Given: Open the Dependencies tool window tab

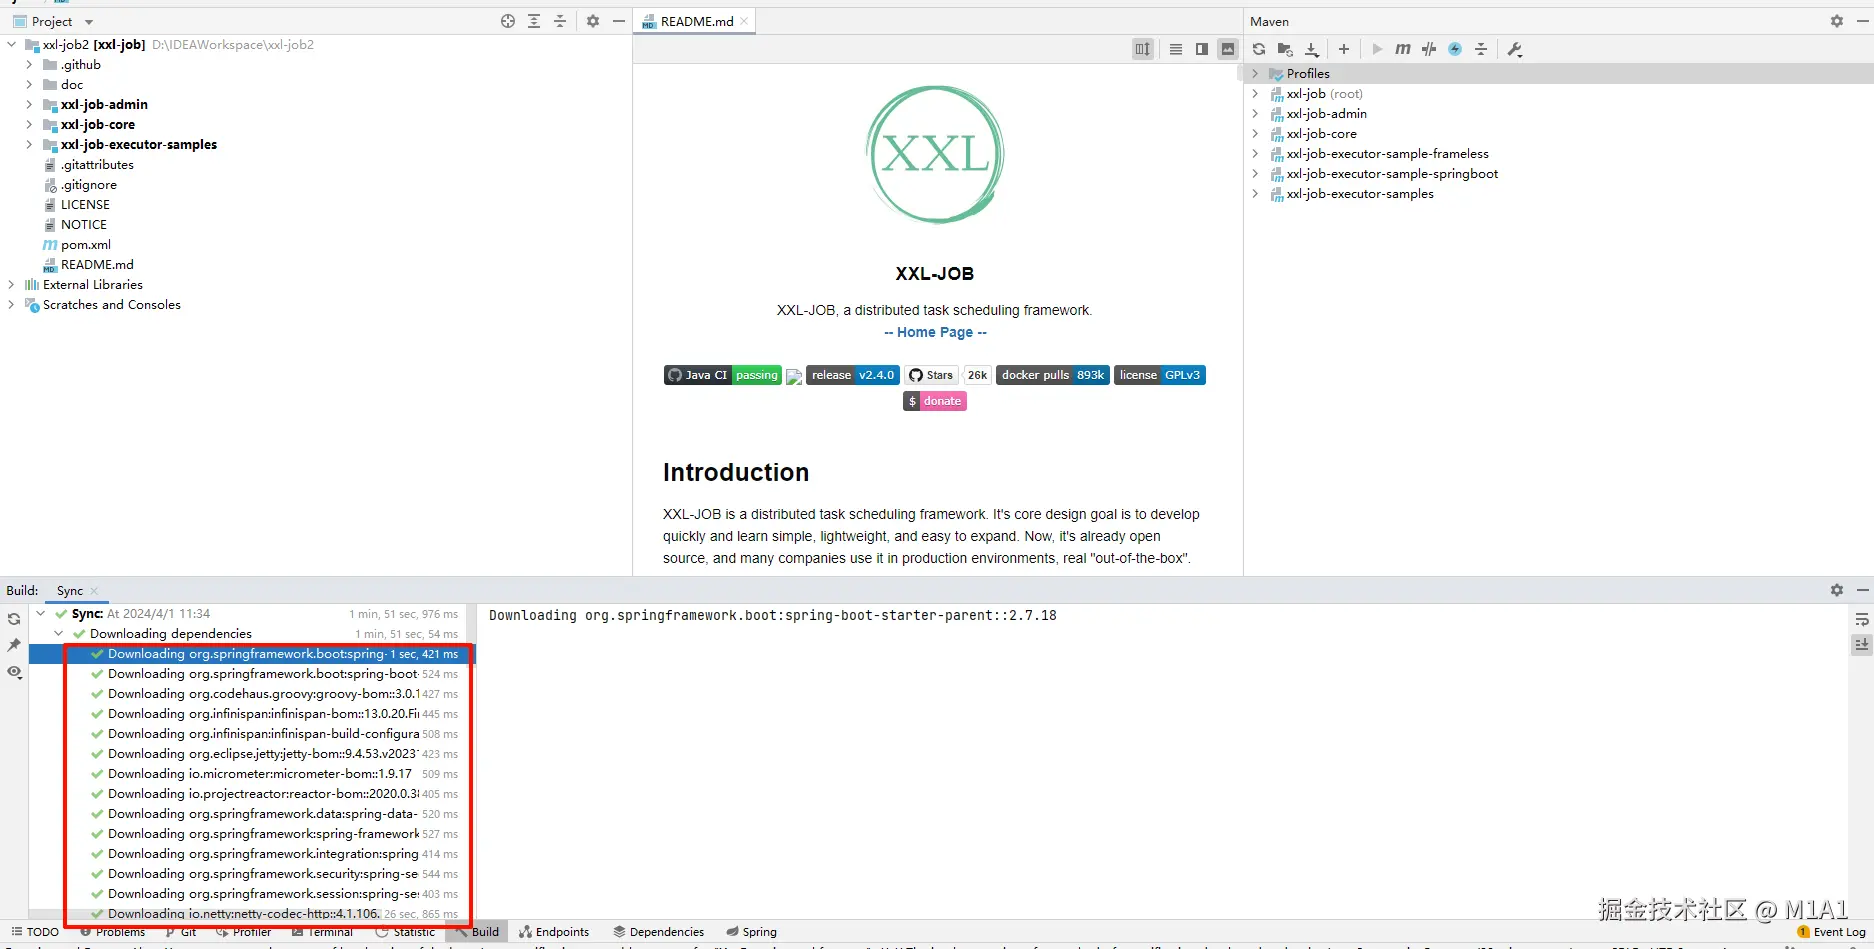Looking at the screenshot, I should pyautogui.click(x=658, y=932).
